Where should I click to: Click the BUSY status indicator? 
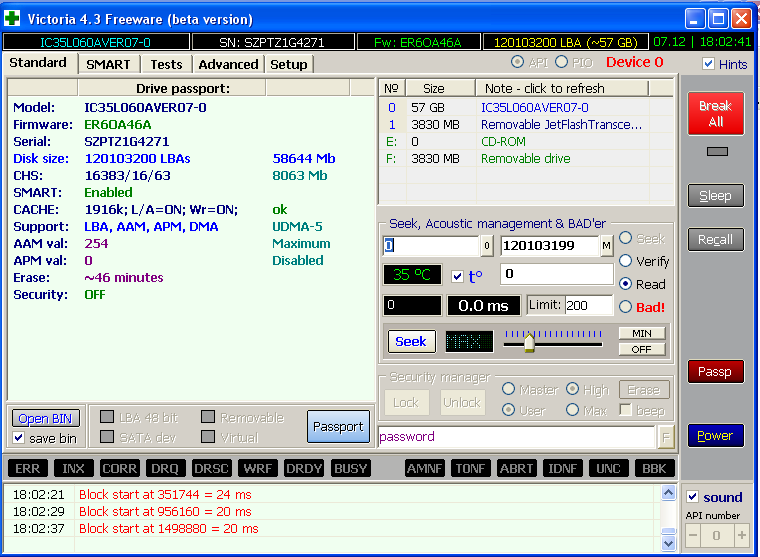tap(350, 469)
